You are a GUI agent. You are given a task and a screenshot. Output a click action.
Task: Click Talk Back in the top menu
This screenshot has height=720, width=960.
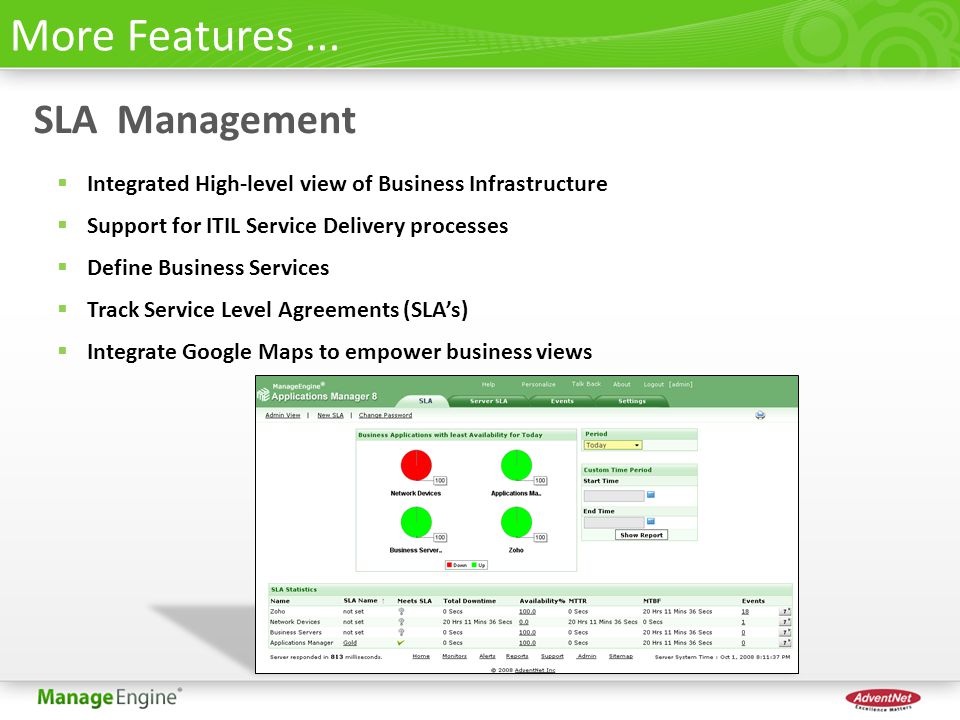586,384
